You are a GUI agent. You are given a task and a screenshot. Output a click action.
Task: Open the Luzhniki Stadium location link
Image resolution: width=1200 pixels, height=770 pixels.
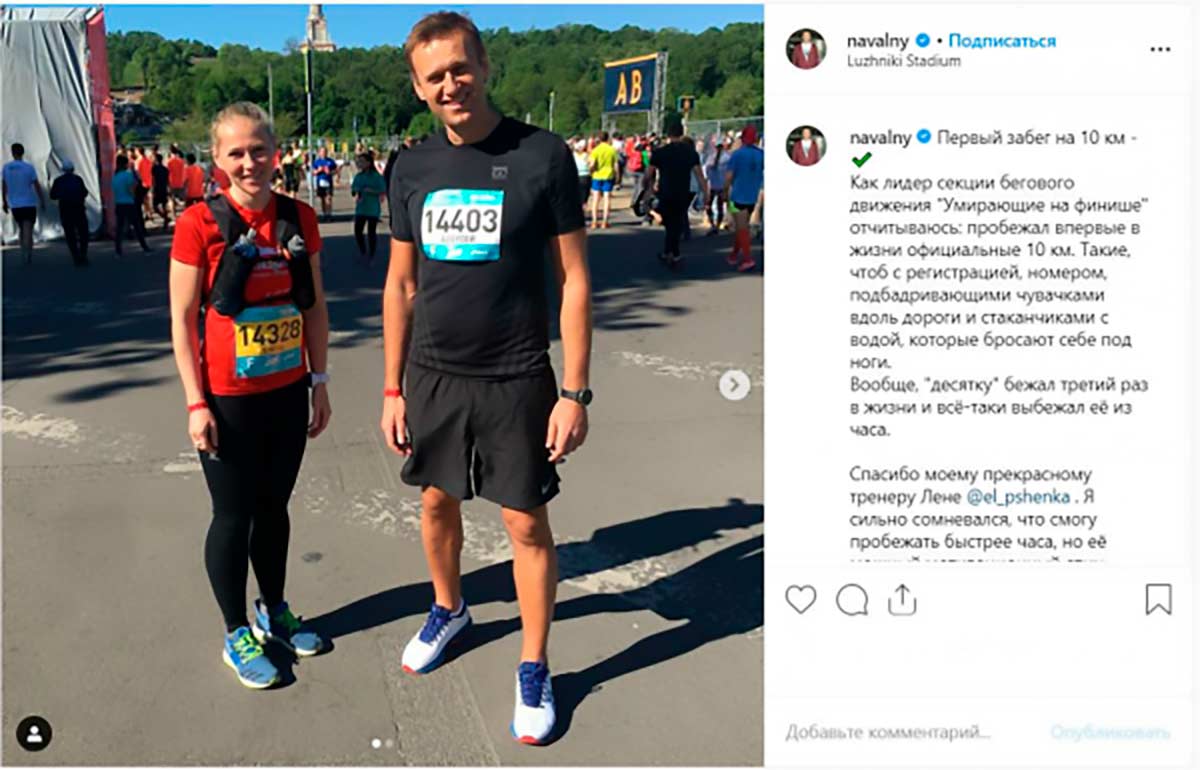click(x=905, y=60)
